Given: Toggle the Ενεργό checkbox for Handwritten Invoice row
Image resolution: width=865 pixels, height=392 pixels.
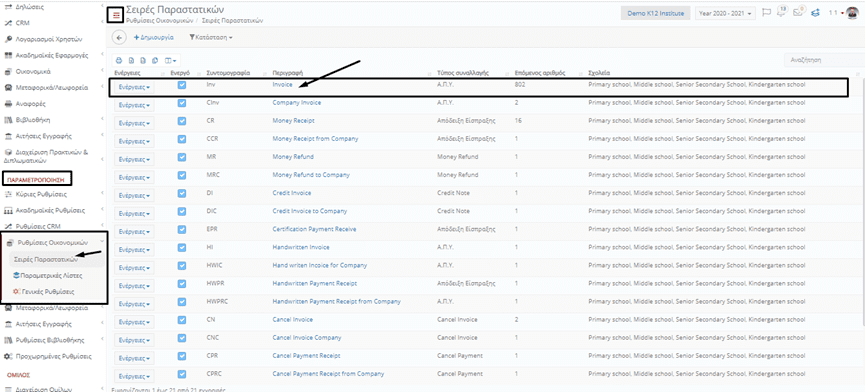Looking at the screenshot, I should 182,248.
